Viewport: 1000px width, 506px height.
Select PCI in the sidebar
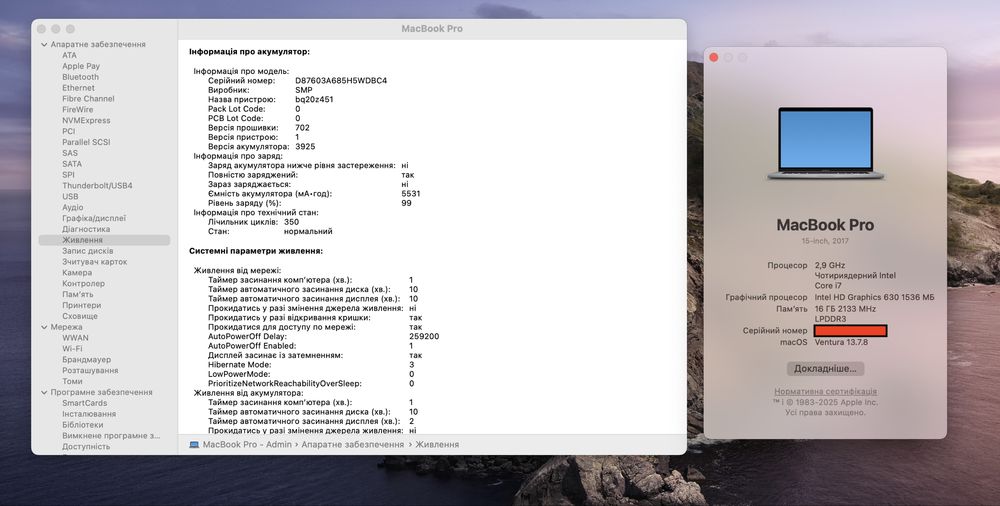pos(68,131)
